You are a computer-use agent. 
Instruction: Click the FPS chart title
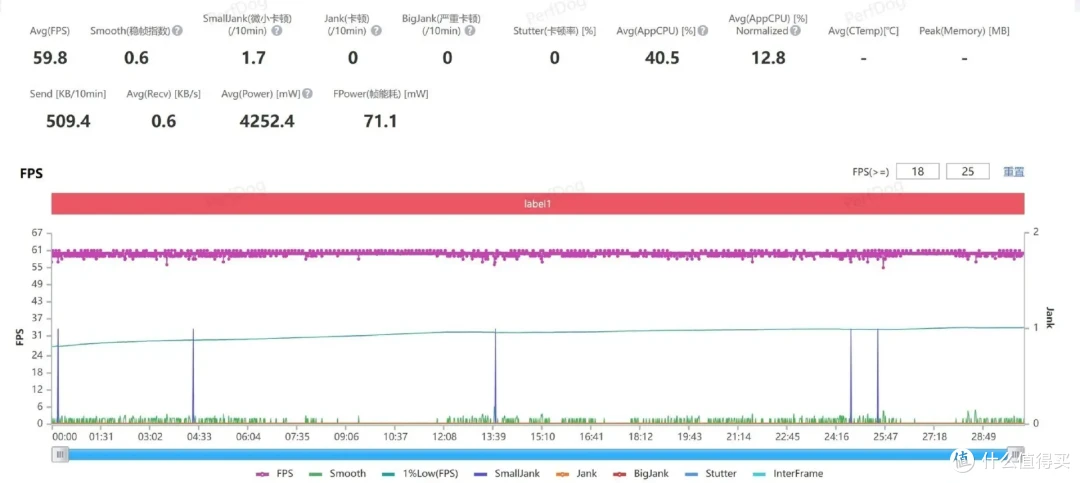click(32, 174)
